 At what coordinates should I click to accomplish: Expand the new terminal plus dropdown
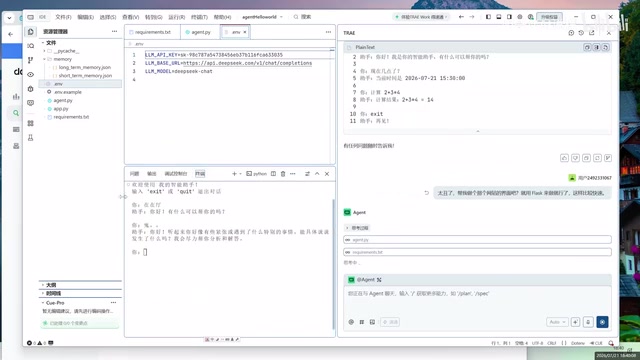[240, 174]
